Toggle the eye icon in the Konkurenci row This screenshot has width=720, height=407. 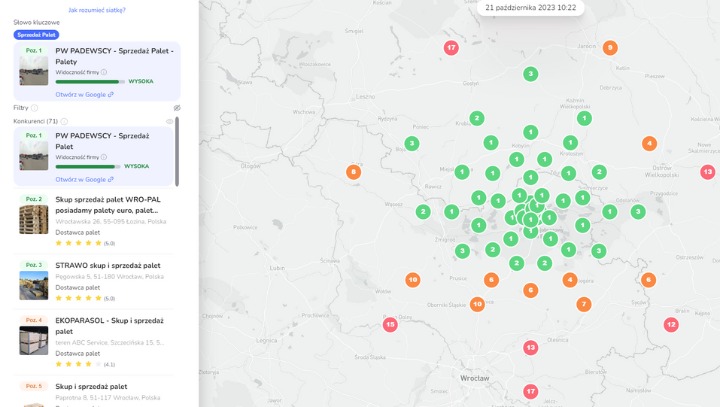tap(169, 121)
